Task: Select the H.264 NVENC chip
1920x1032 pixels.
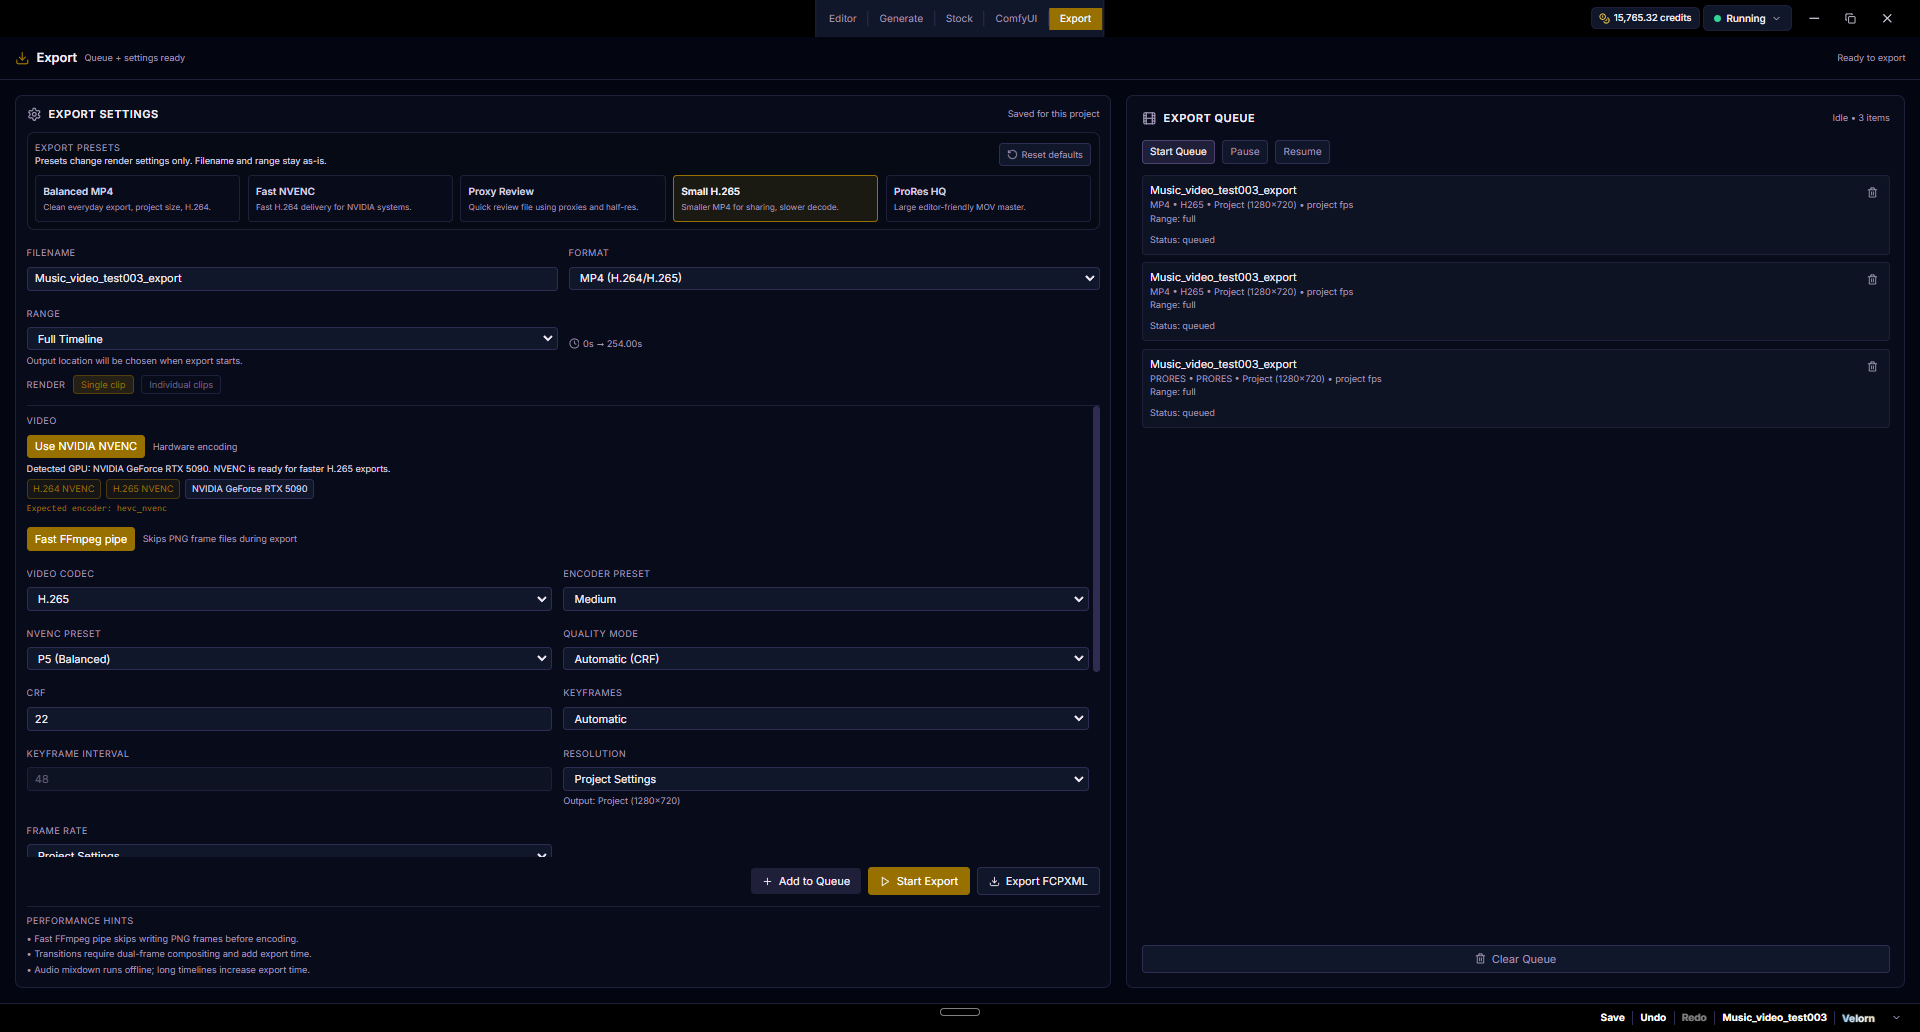Action: [x=64, y=489]
